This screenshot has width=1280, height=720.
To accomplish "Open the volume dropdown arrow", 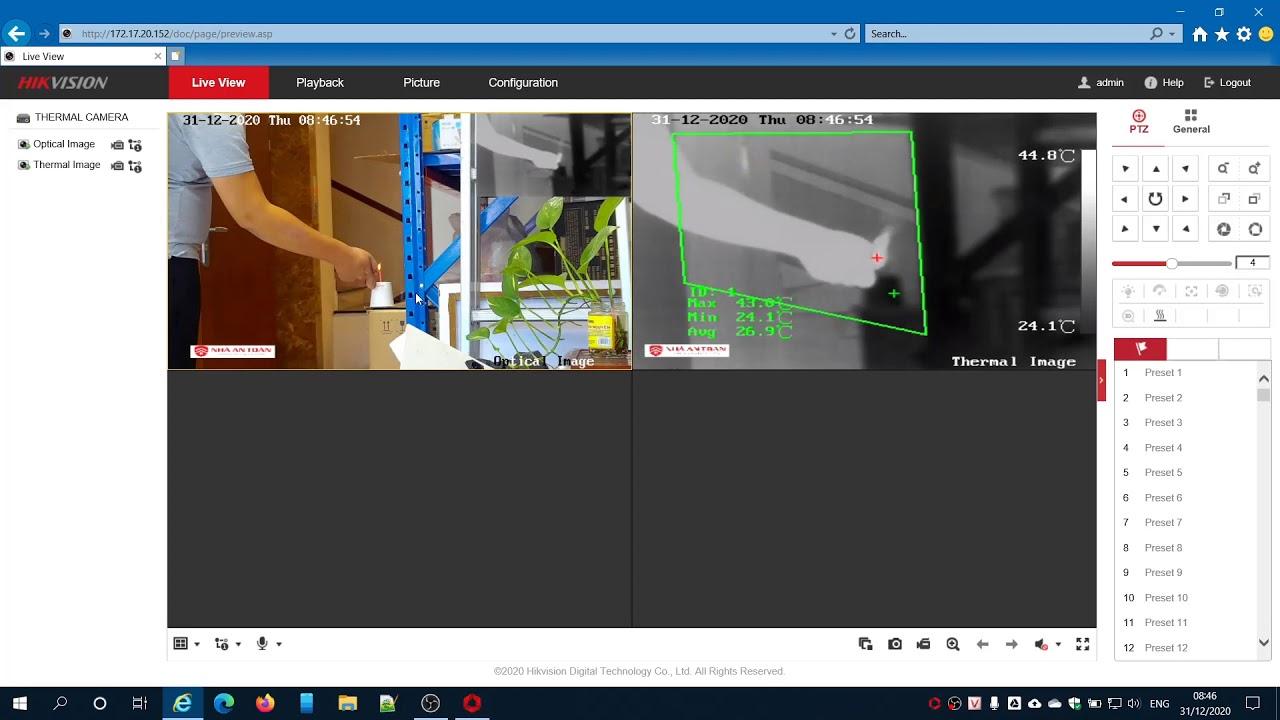I will pyautogui.click(x=1058, y=645).
